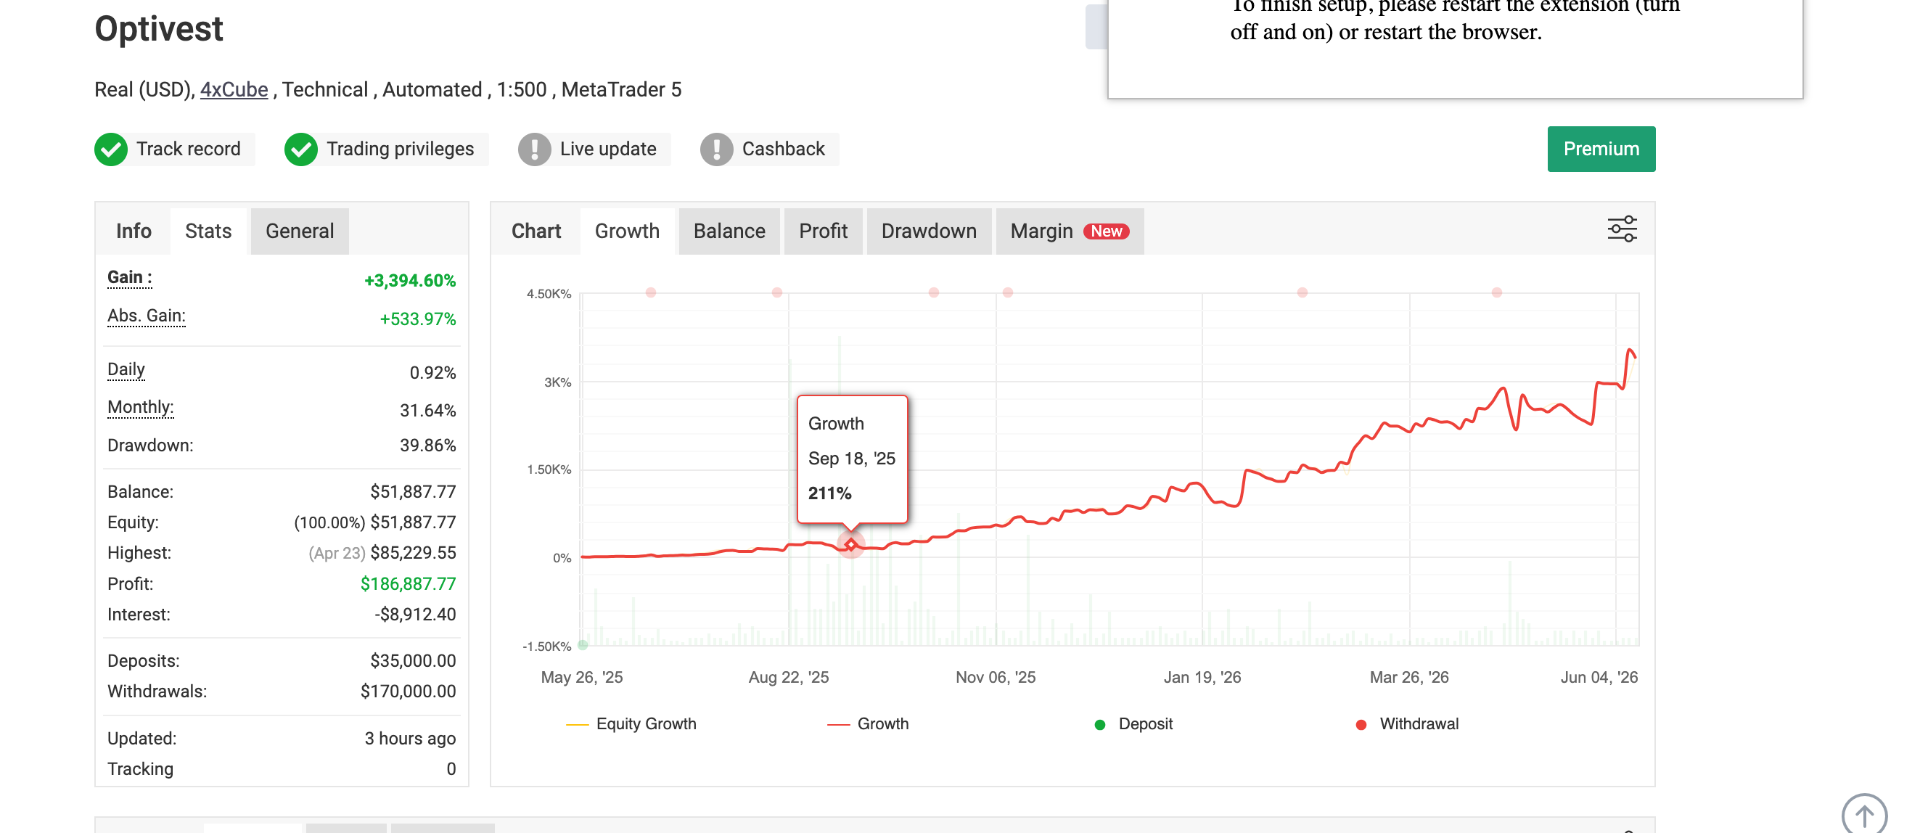1920x833 pixels.
Task: Show the Profit chart tab
Action: [823, 231]
